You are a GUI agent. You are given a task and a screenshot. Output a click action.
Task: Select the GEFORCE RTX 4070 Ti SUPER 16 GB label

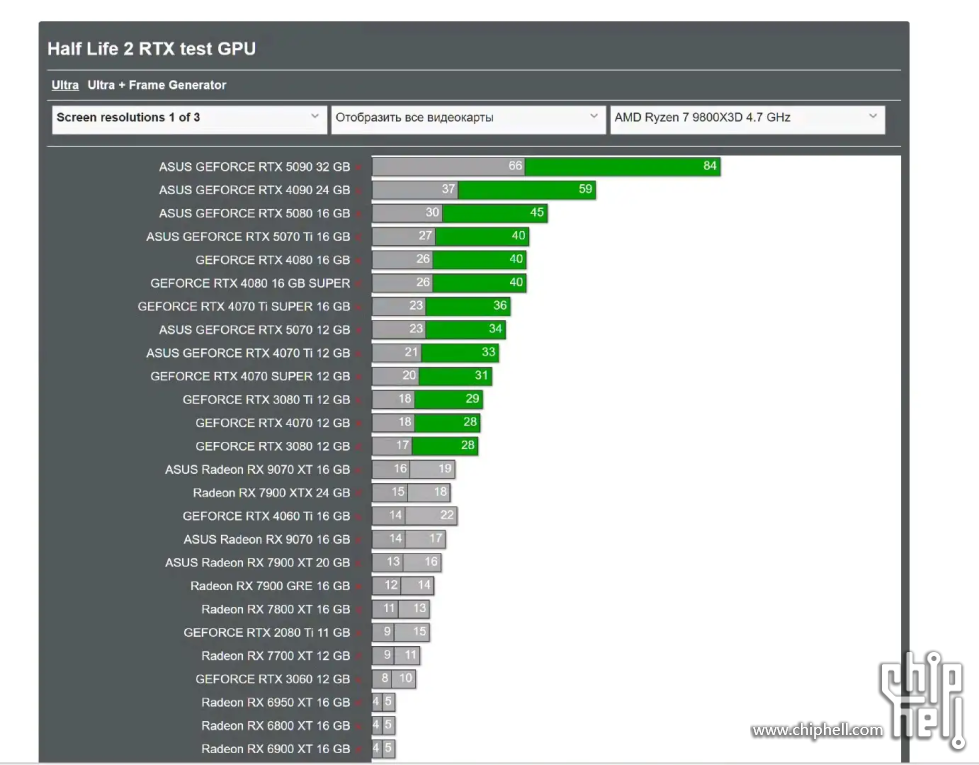(244, 307)
